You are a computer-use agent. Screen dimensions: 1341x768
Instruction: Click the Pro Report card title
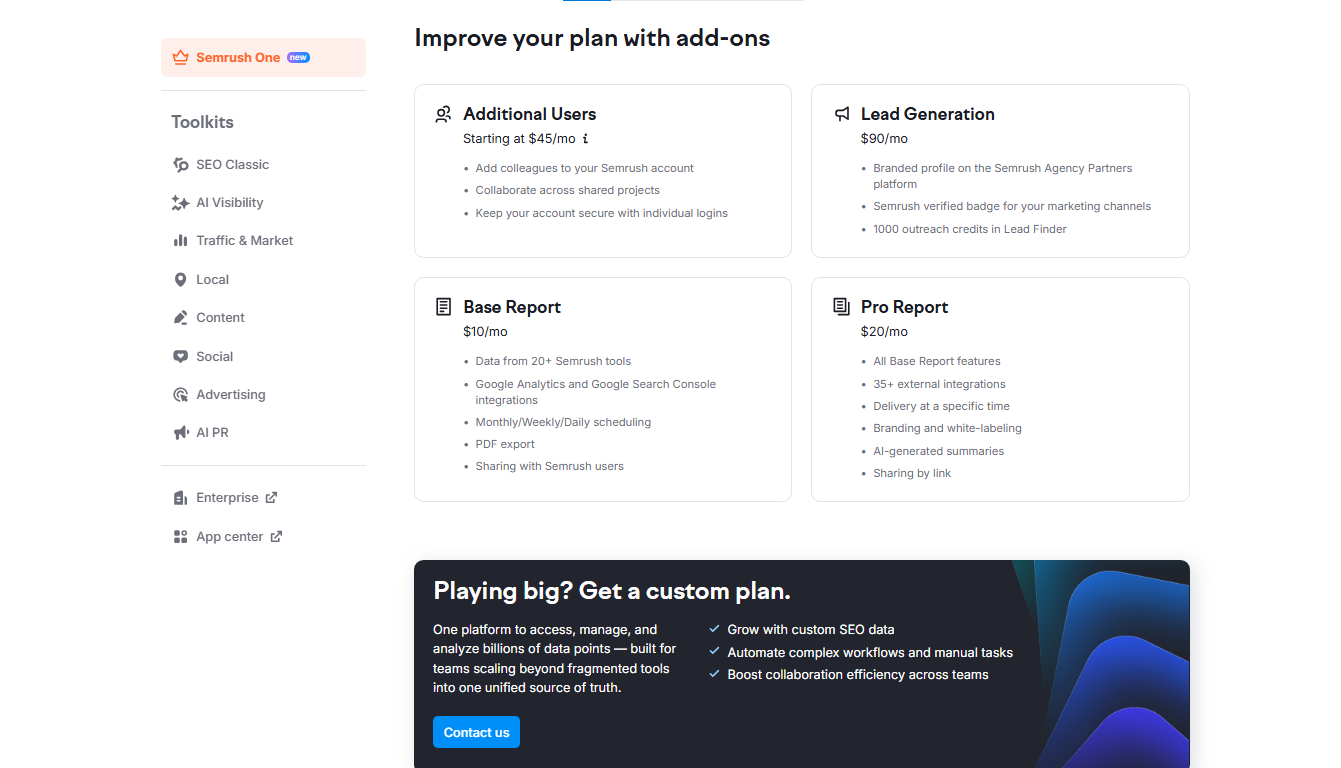(904, 307)
